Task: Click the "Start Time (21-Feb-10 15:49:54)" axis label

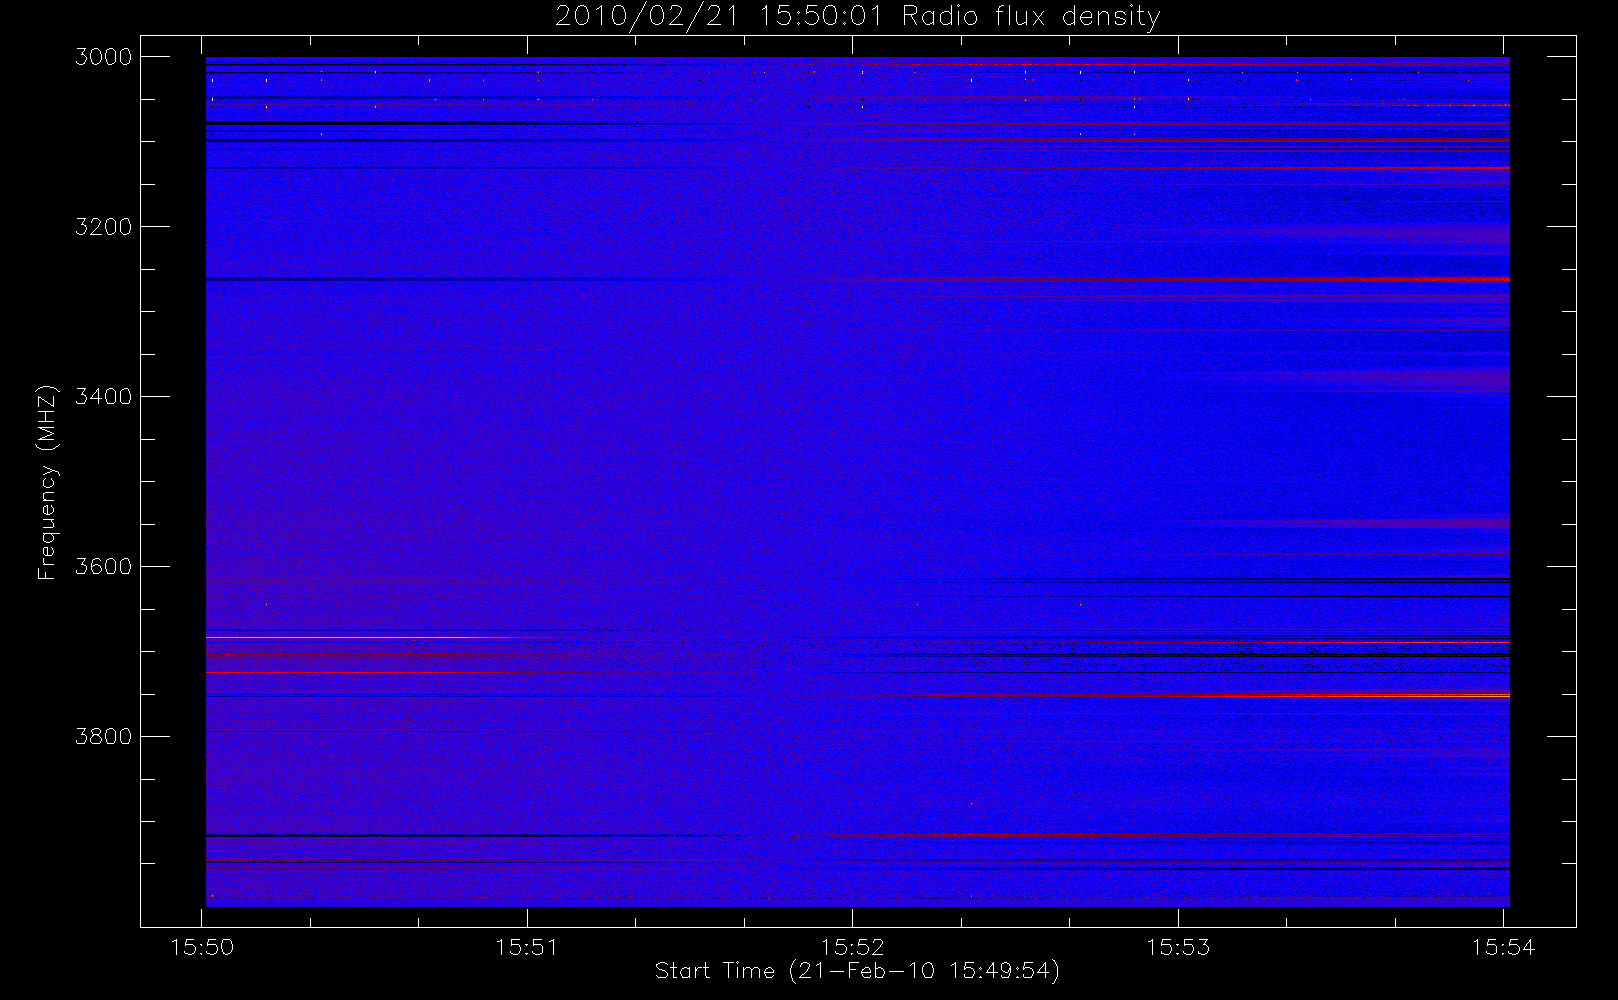Action: (857, 971)
